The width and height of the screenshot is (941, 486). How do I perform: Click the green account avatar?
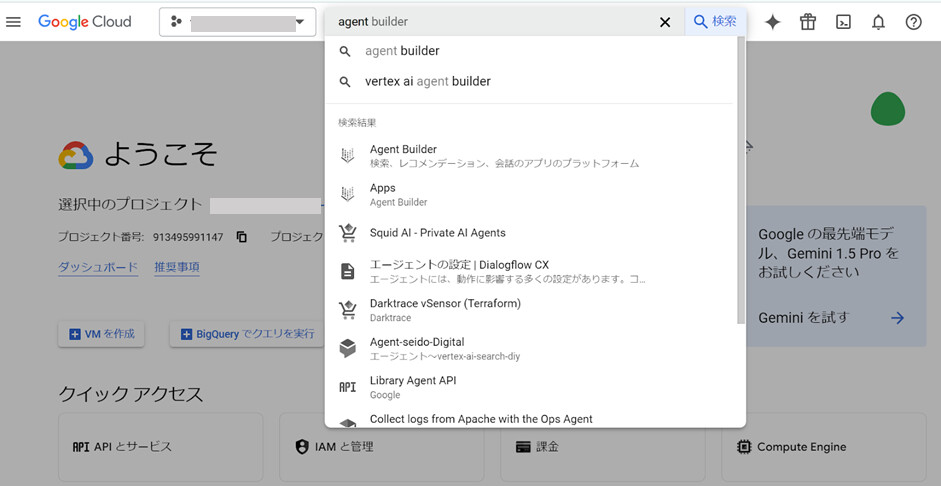(887, 109)
